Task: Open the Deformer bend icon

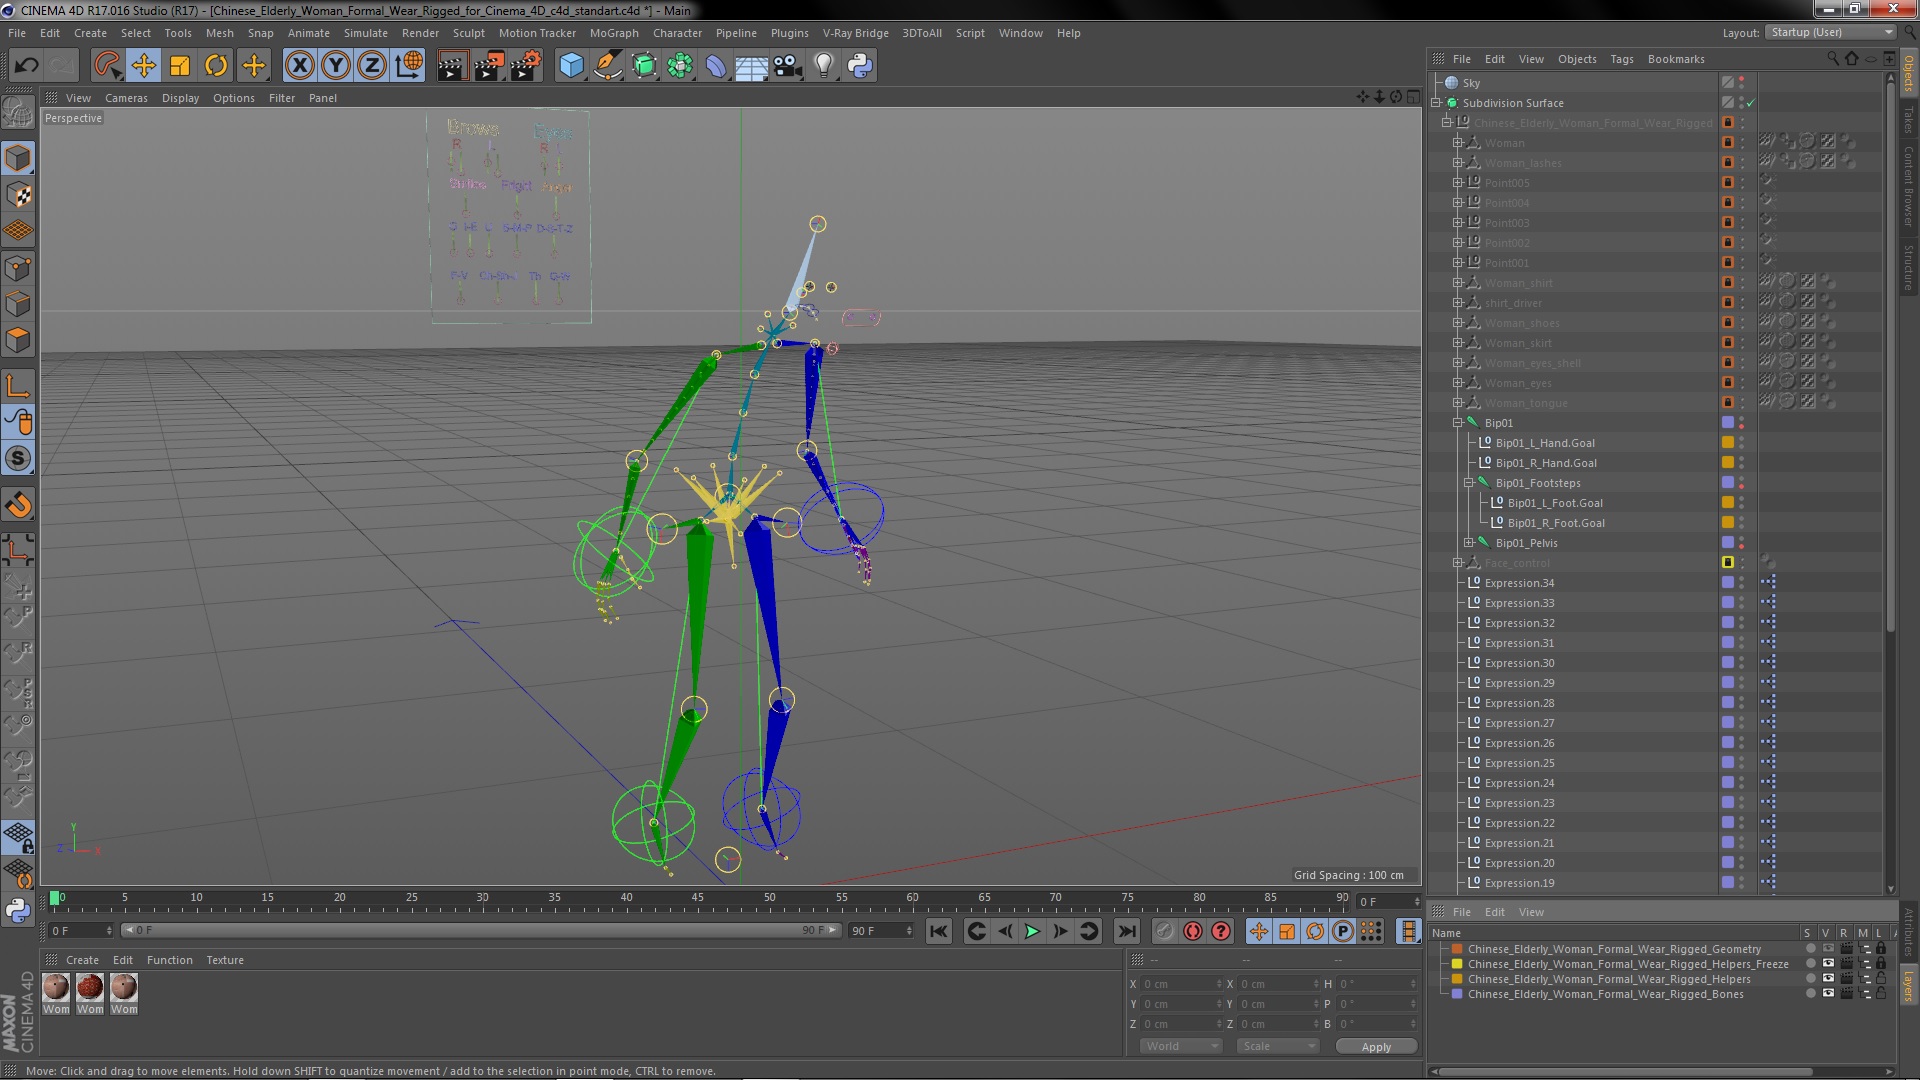Action: point(716,66)
